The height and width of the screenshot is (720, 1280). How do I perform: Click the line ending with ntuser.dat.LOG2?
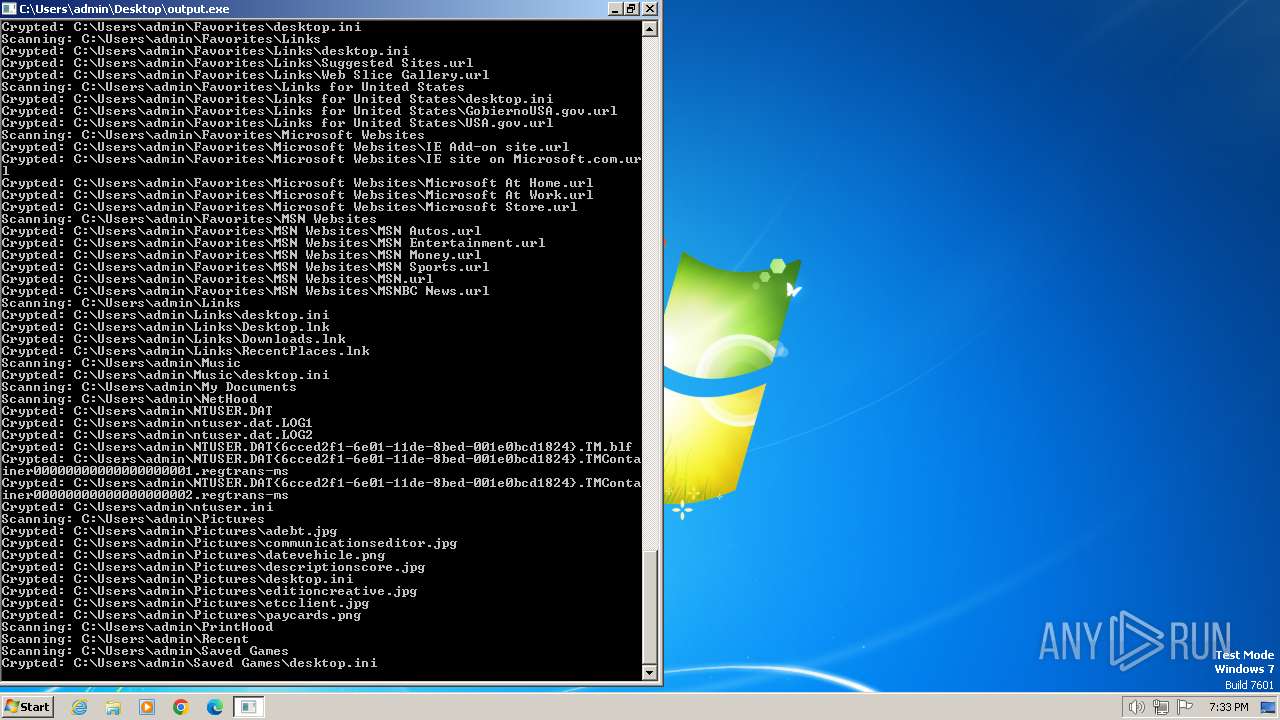(x=157, y=435)
